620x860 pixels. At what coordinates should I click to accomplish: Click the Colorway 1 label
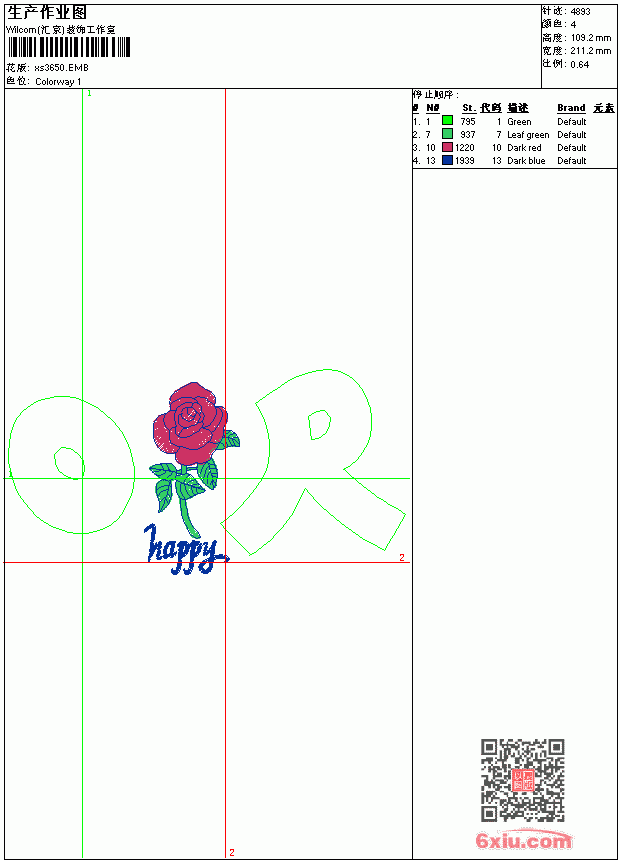58,82
